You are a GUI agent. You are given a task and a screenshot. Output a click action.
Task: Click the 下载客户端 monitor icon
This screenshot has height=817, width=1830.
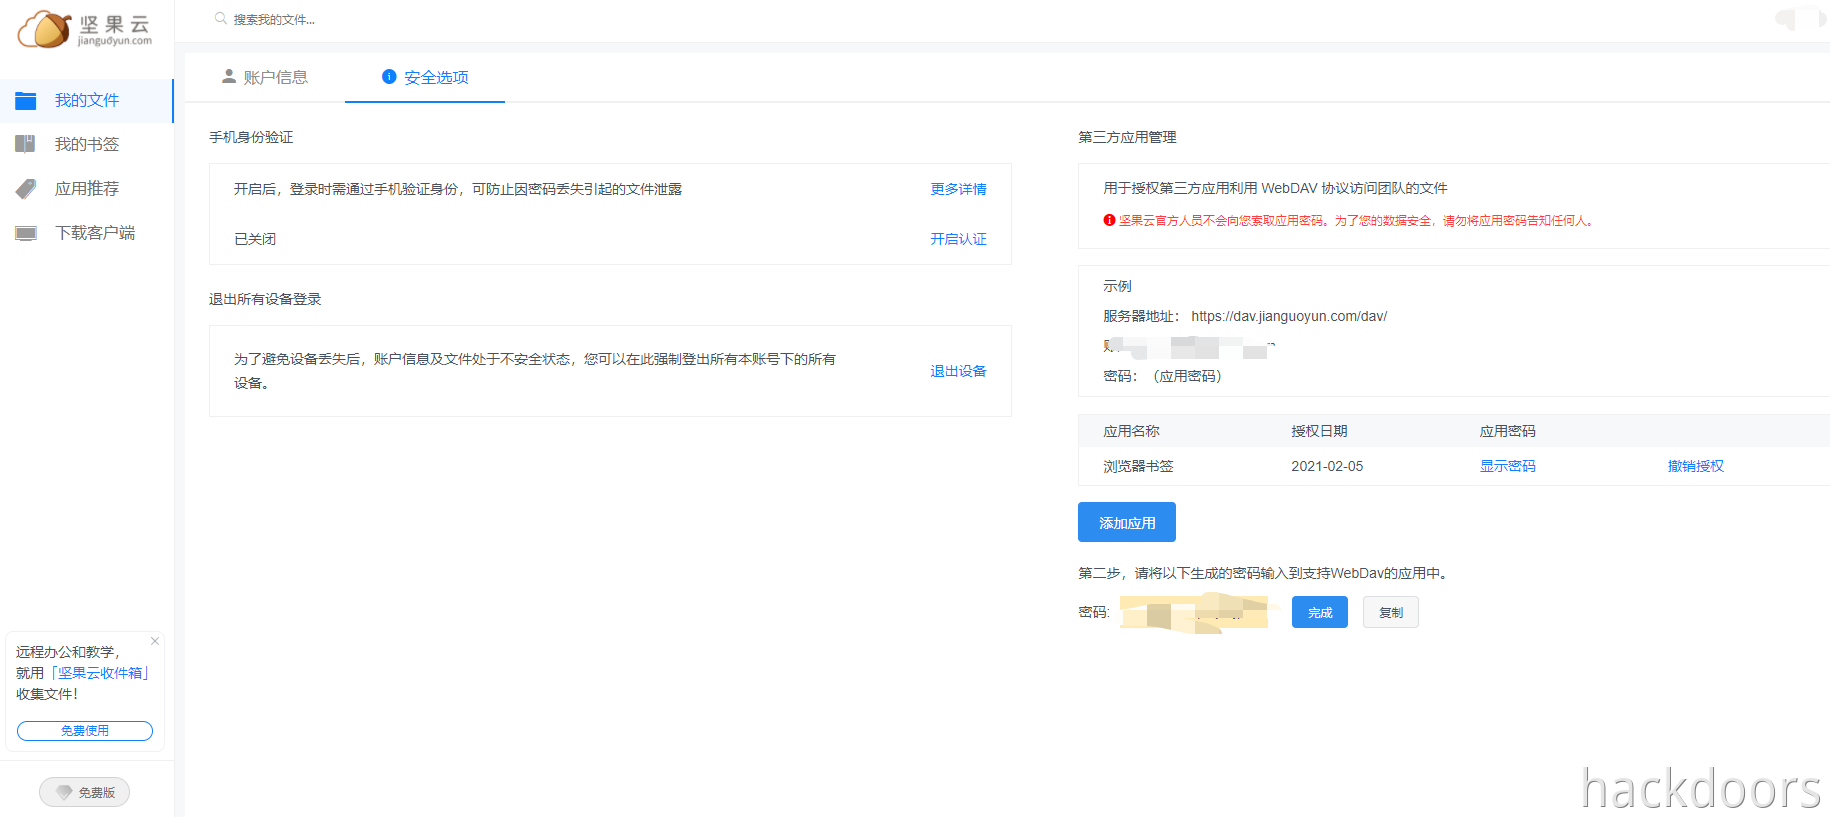tap(26, 233)
